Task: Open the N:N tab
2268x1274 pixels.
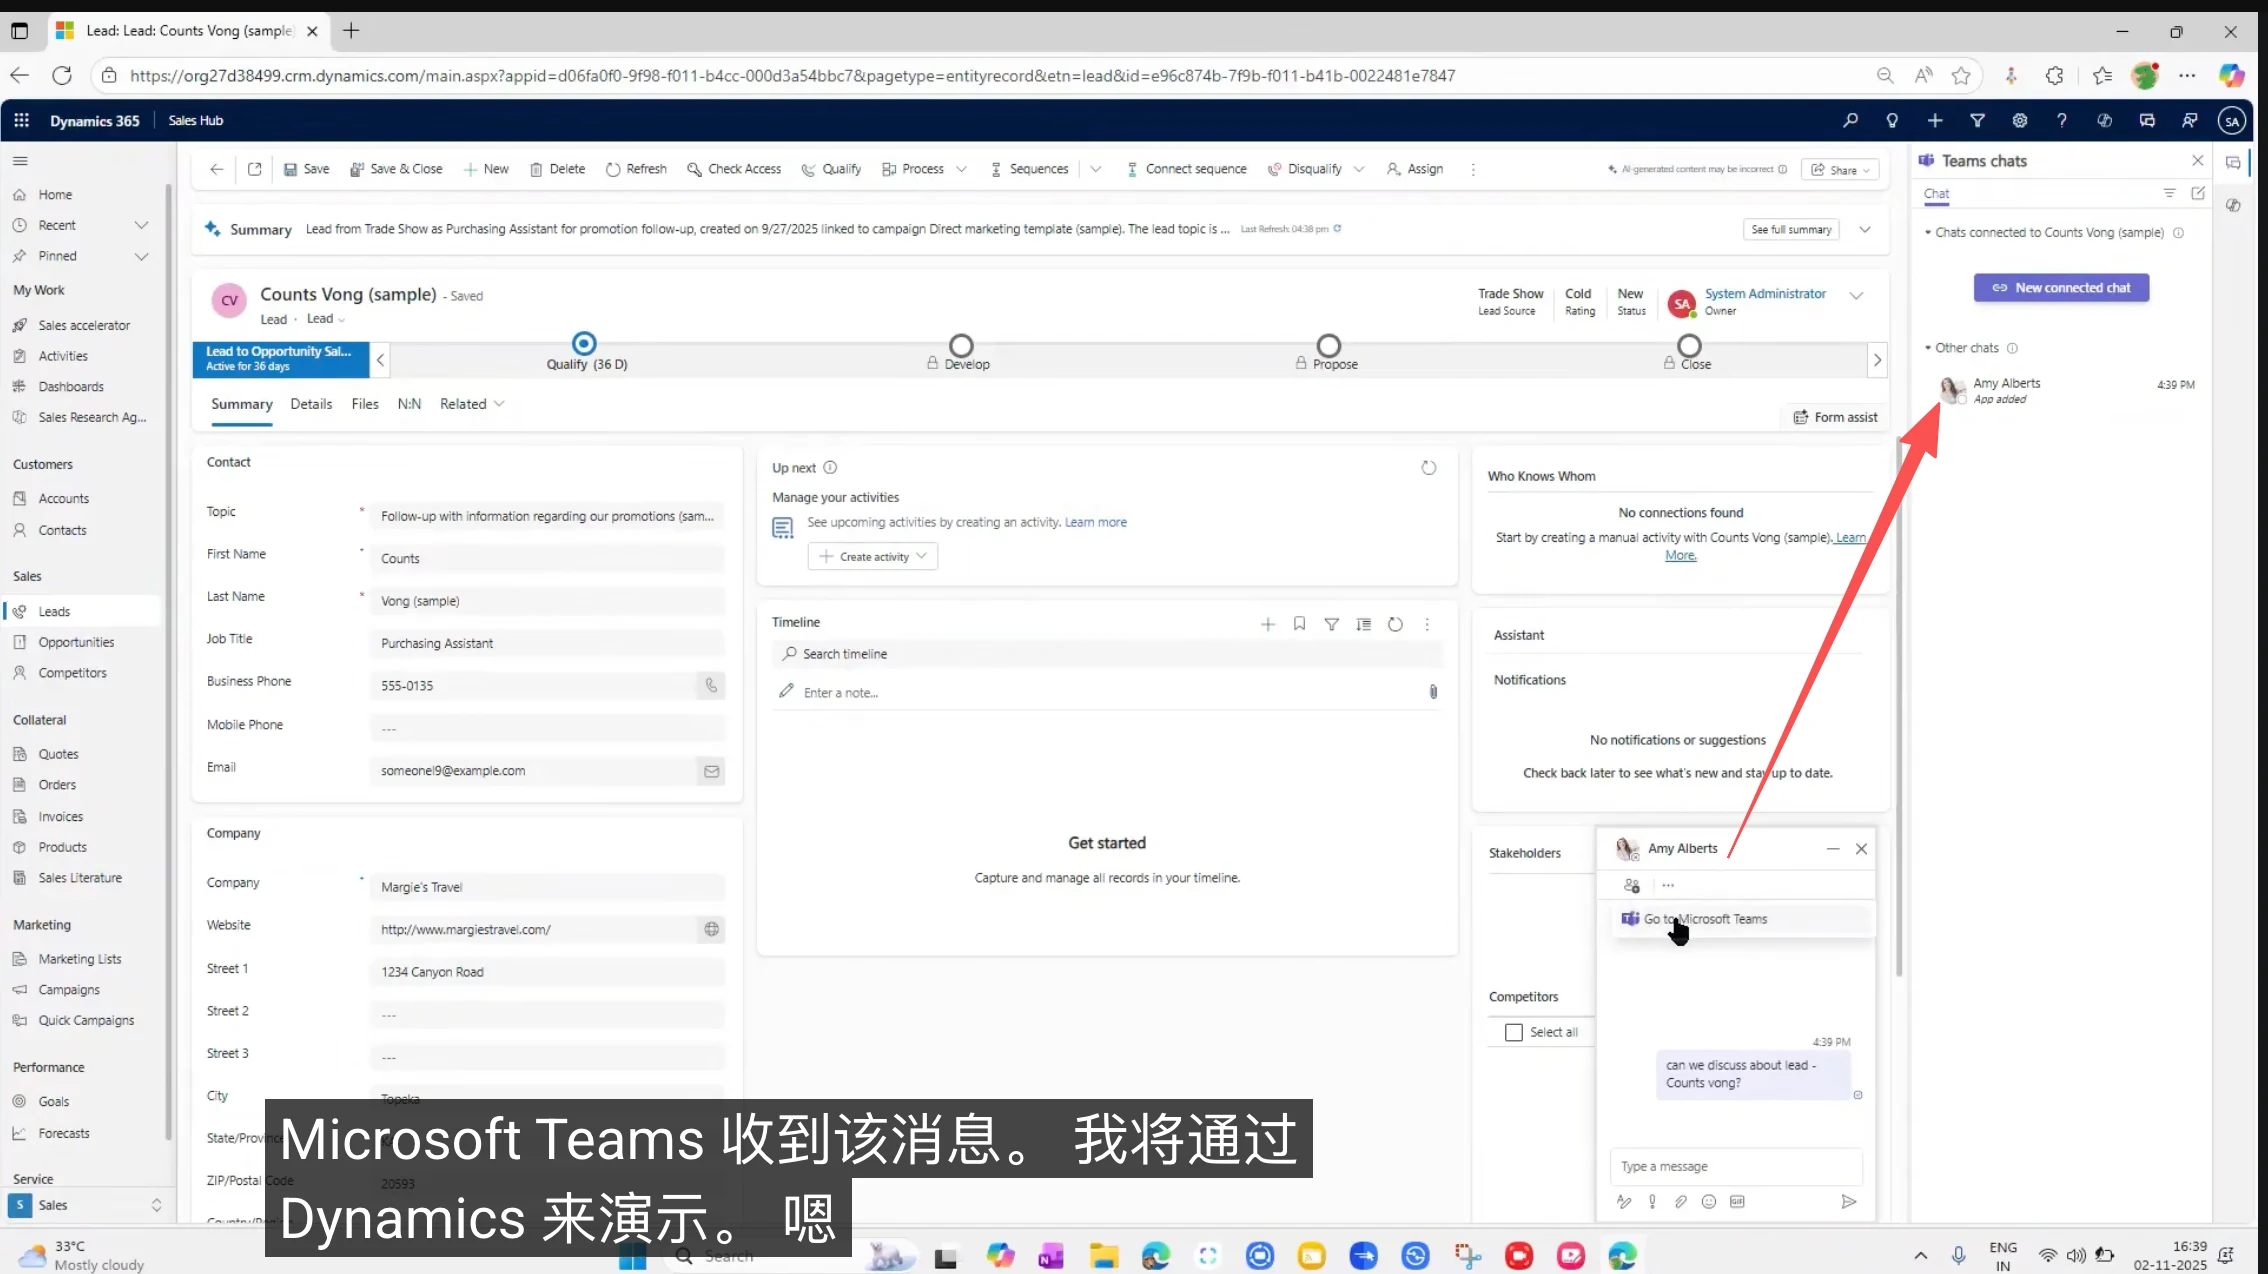Action: coord(409,404)
